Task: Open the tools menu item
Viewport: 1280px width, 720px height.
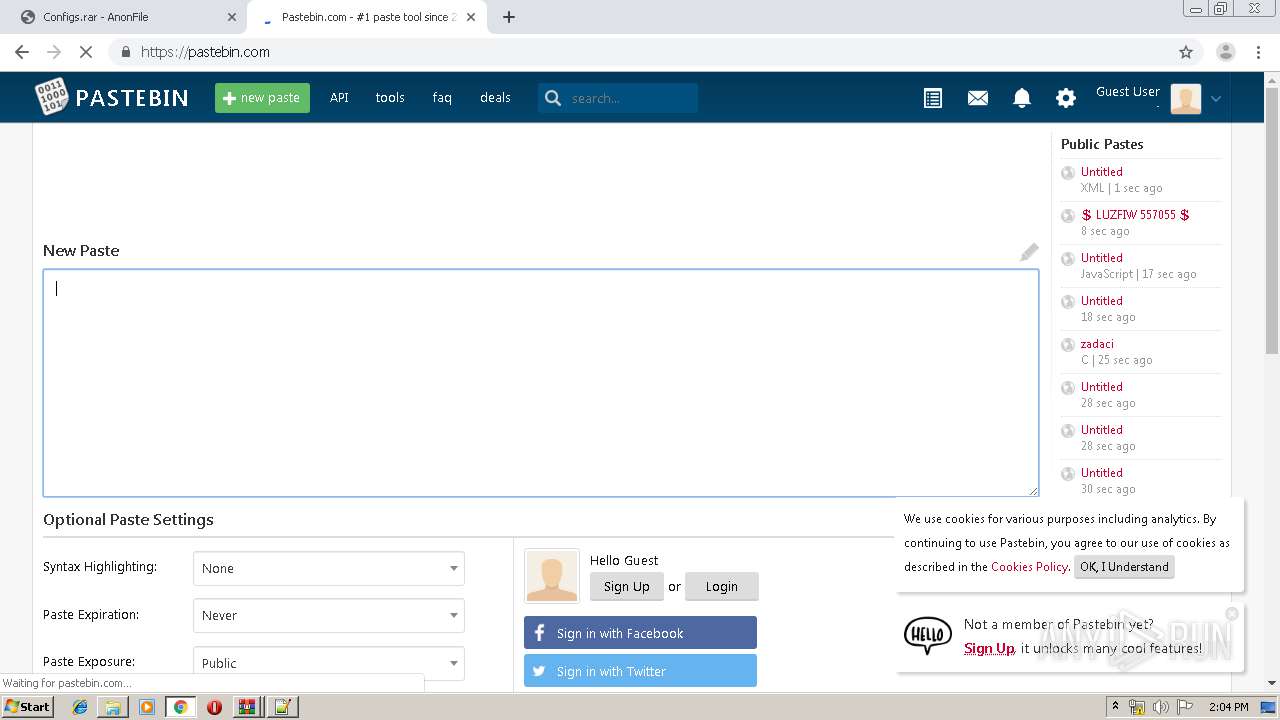Action: pyautogui.click(x=390, y=97)
